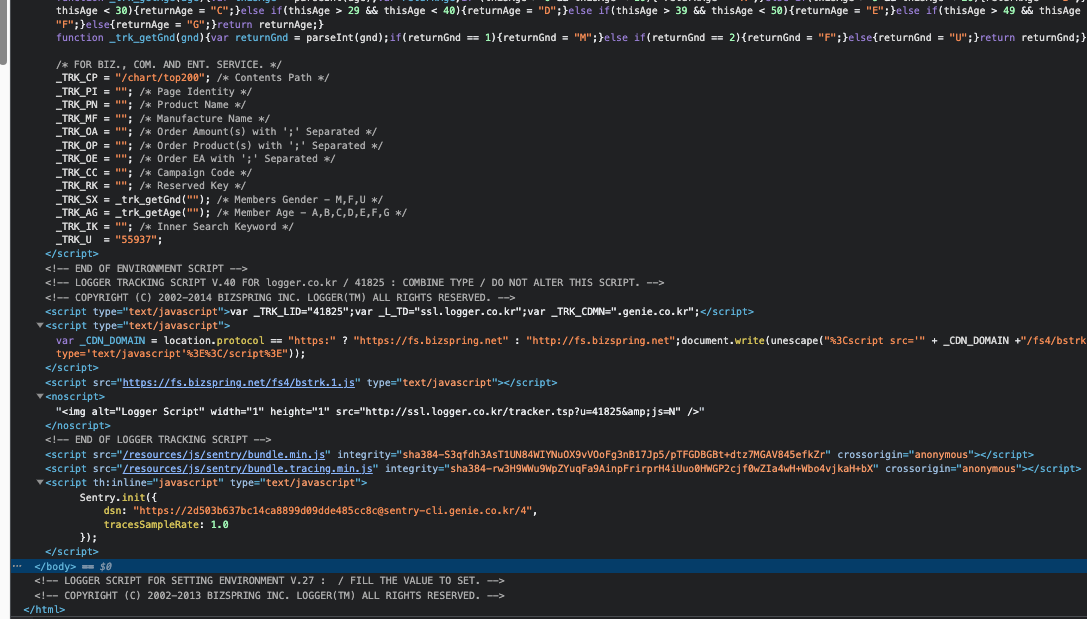This screenshot has width=1087, height=619.
Task: Click the _TRK_U = "55937" line
Action: tap(109, 240)
